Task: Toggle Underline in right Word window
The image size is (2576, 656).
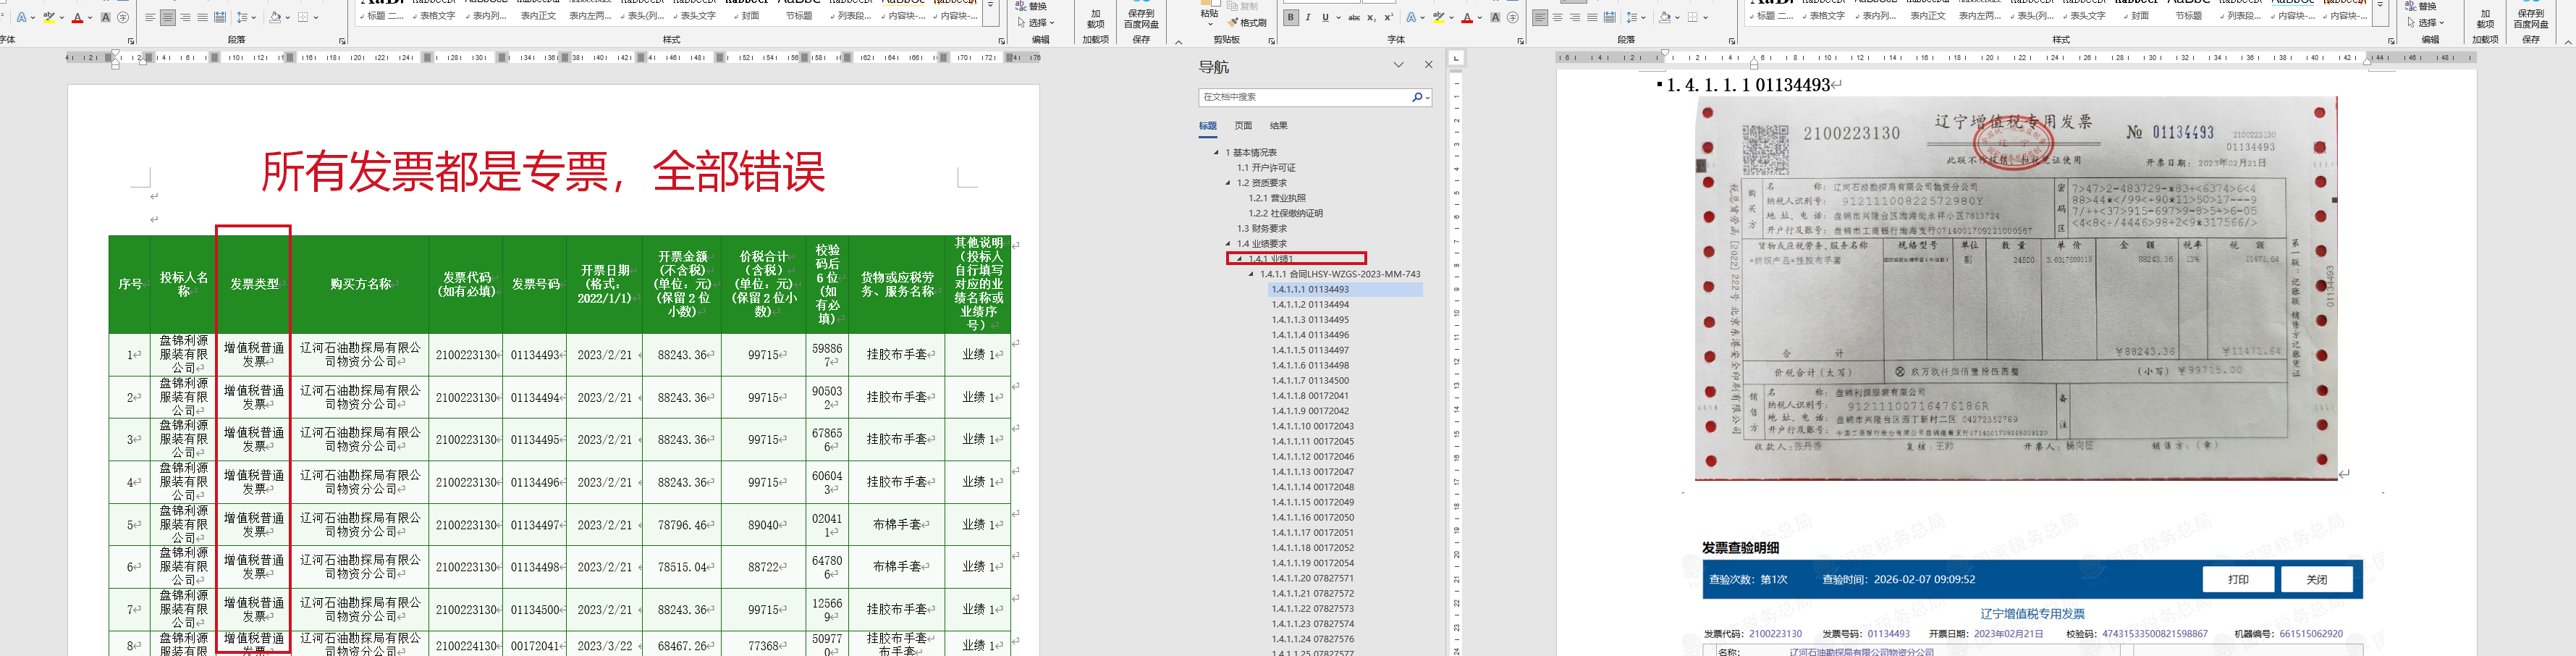Action: (x=1326, y=18)
